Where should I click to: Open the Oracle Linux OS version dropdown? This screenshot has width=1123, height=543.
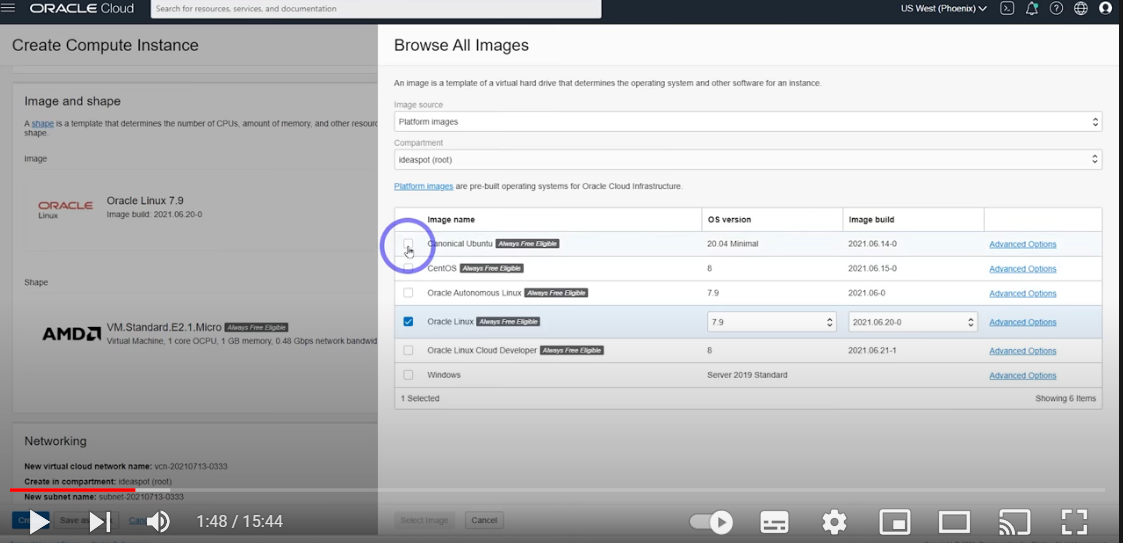point(771,322)
